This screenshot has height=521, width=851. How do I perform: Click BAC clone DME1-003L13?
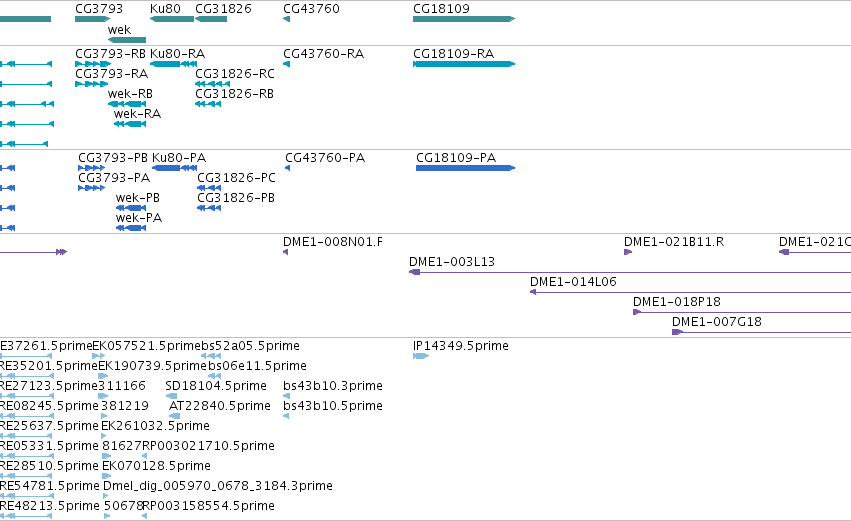(x=452, y=262)
